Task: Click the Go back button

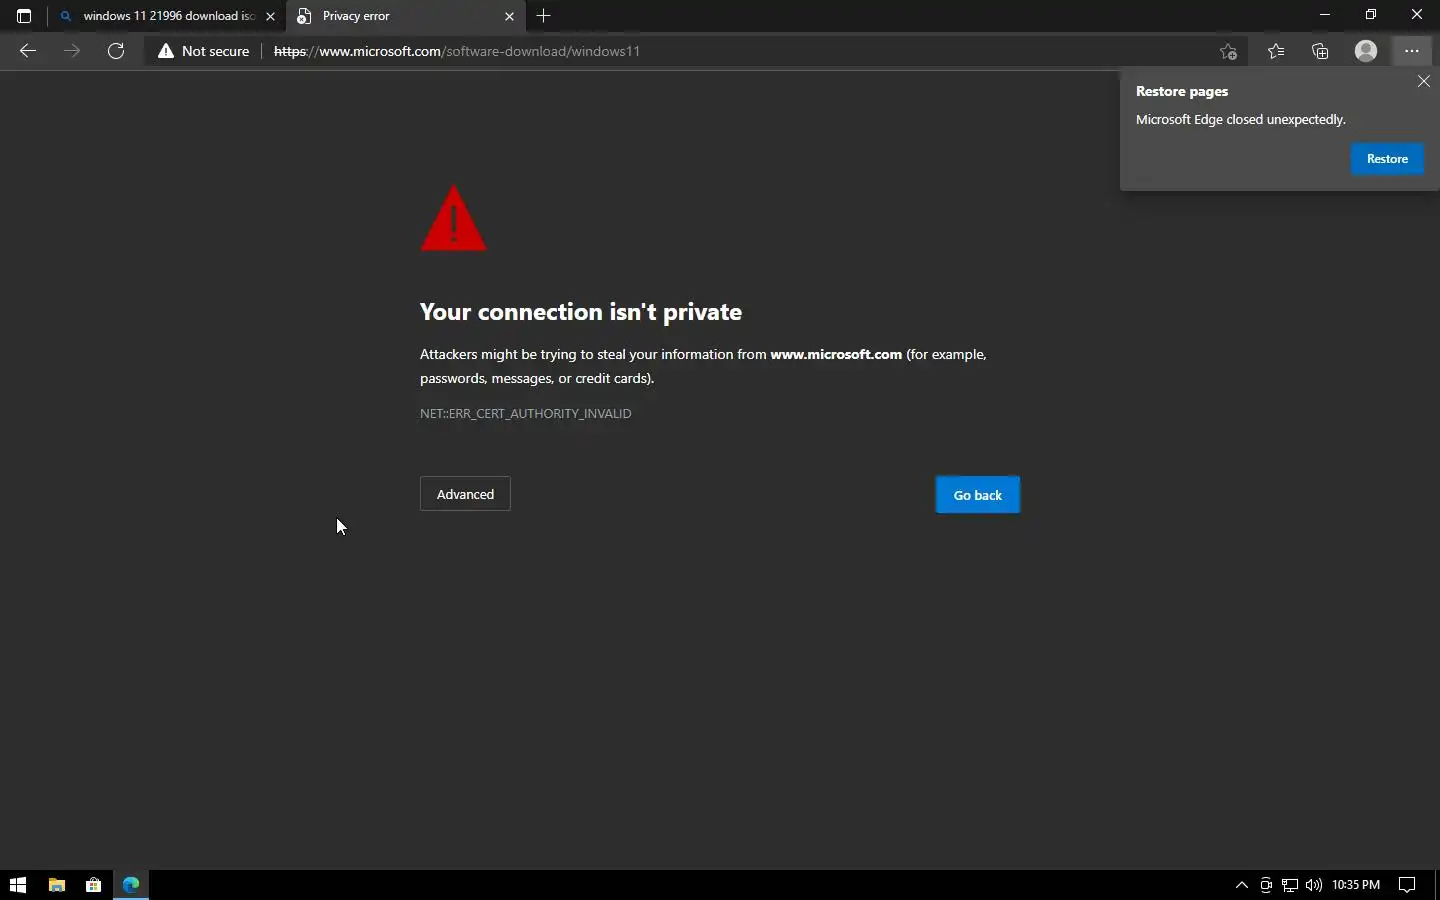Action: click(977, 495)
